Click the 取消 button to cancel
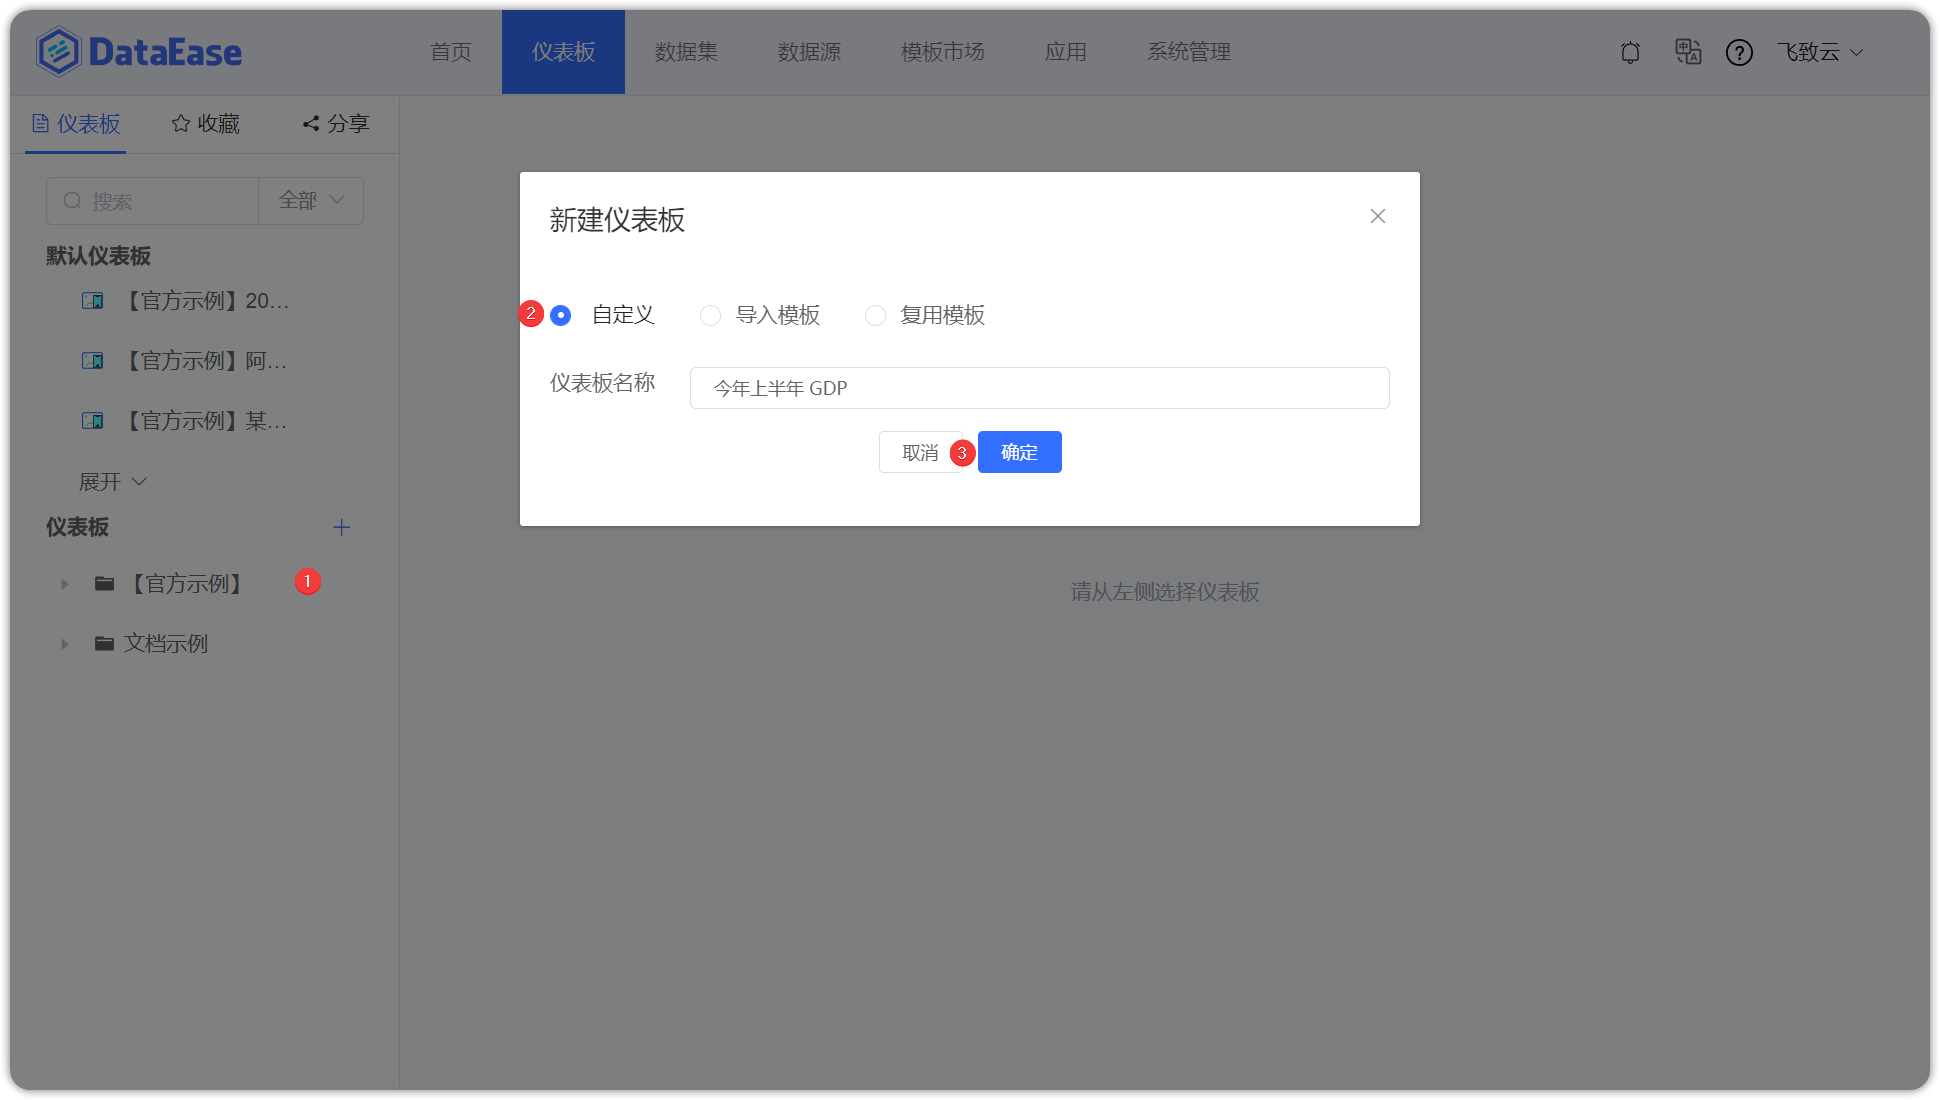The height and width of the screenshot is (1100, 1940). pyautogui.click(x=918, y=452)
